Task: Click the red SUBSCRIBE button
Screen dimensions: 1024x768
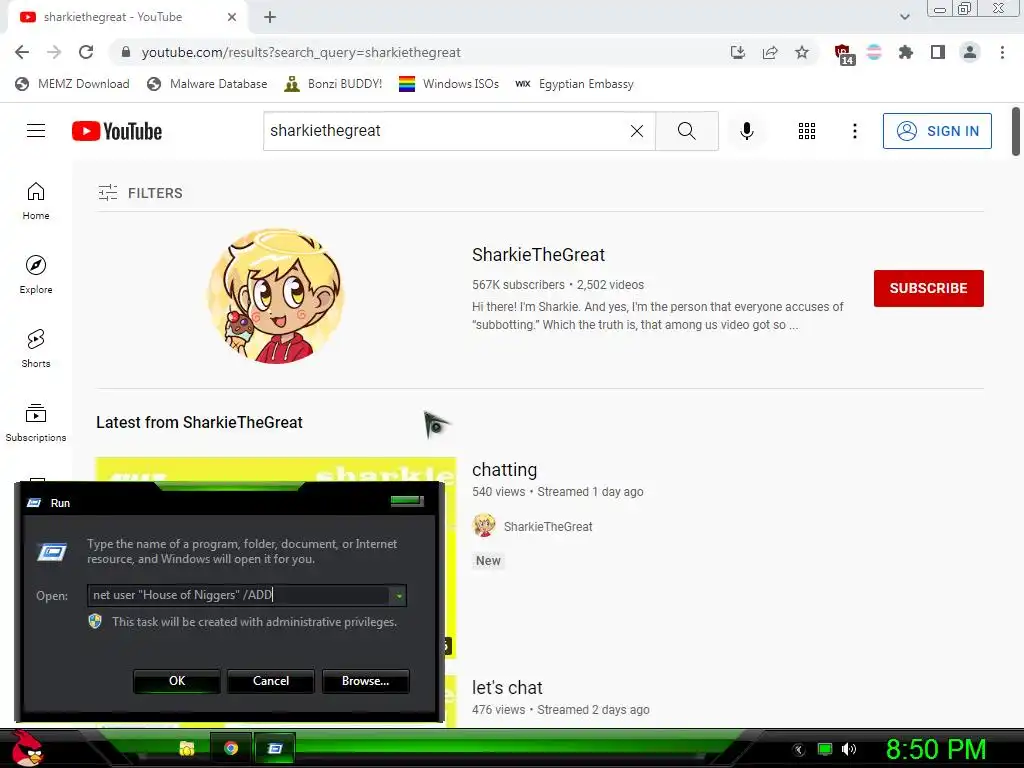Action: coord(929,288)
